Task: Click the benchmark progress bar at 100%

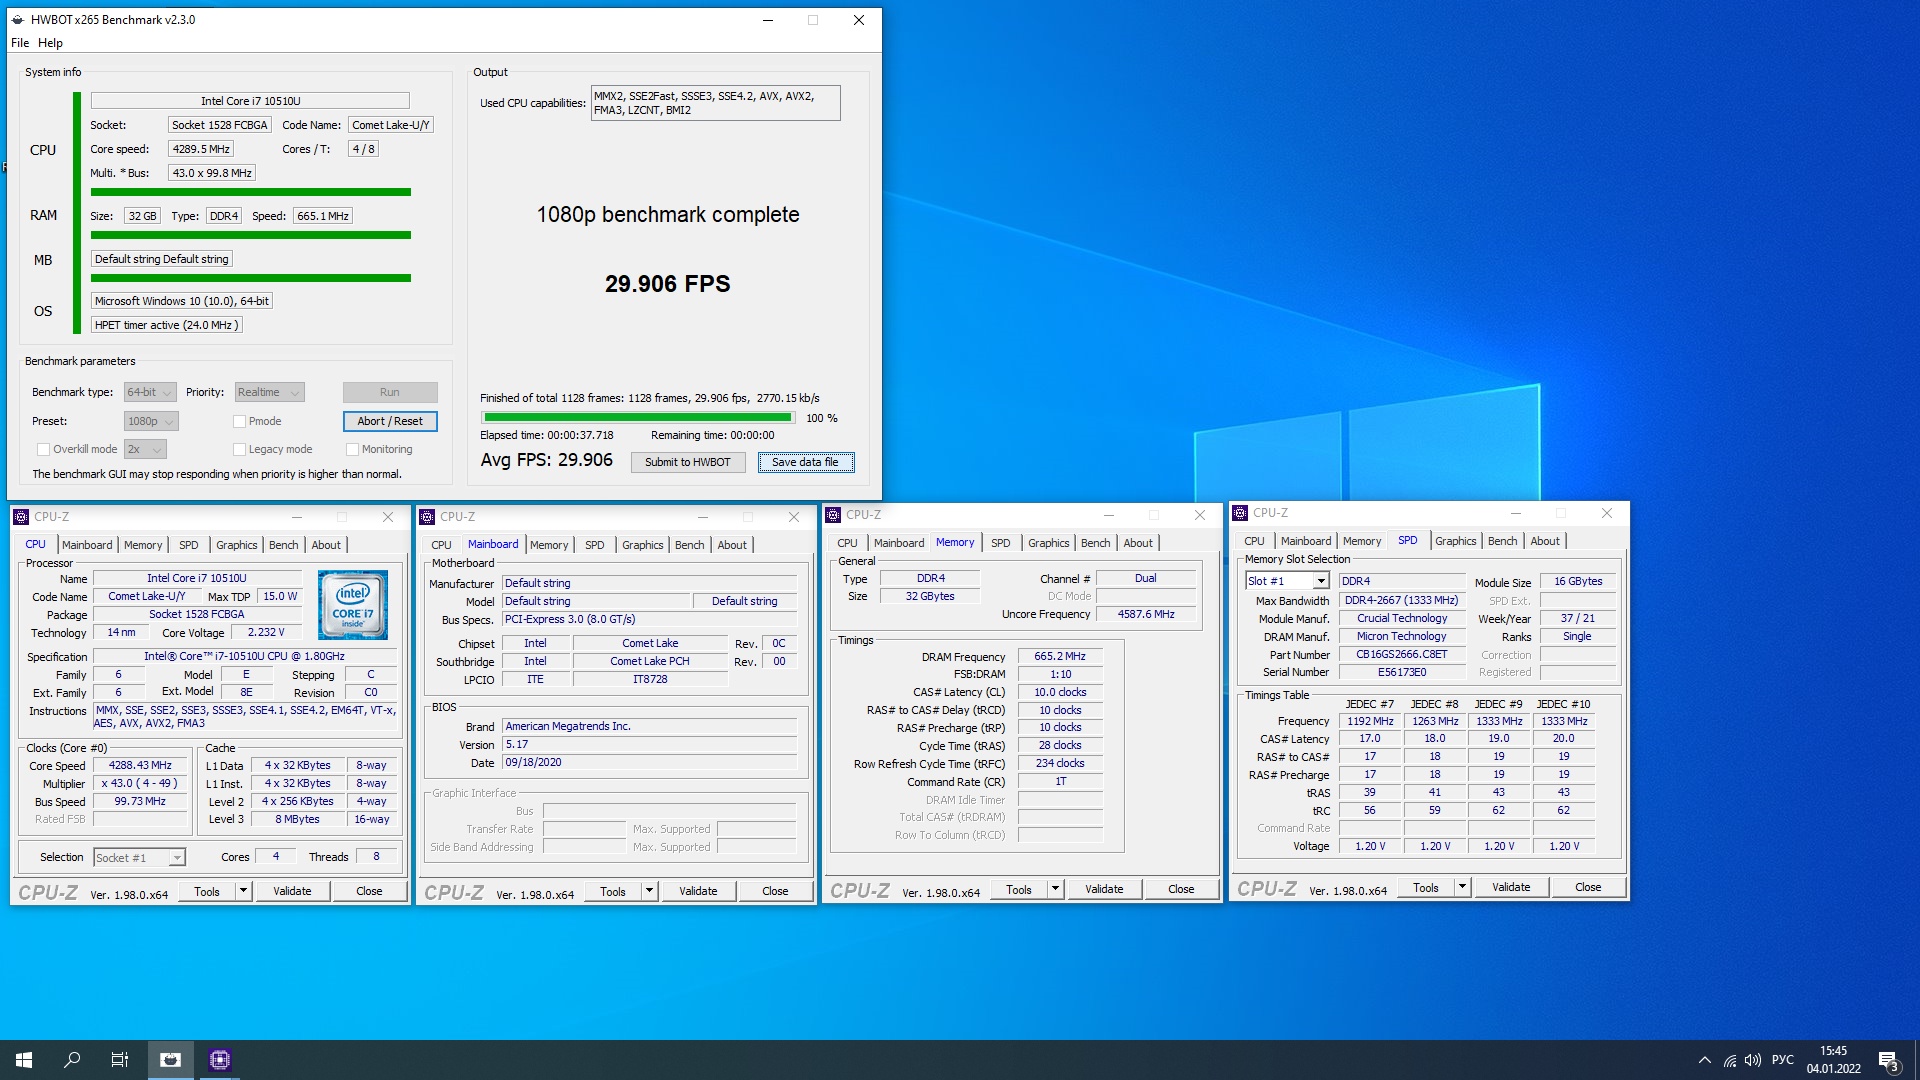Action: tap(637, 418)
